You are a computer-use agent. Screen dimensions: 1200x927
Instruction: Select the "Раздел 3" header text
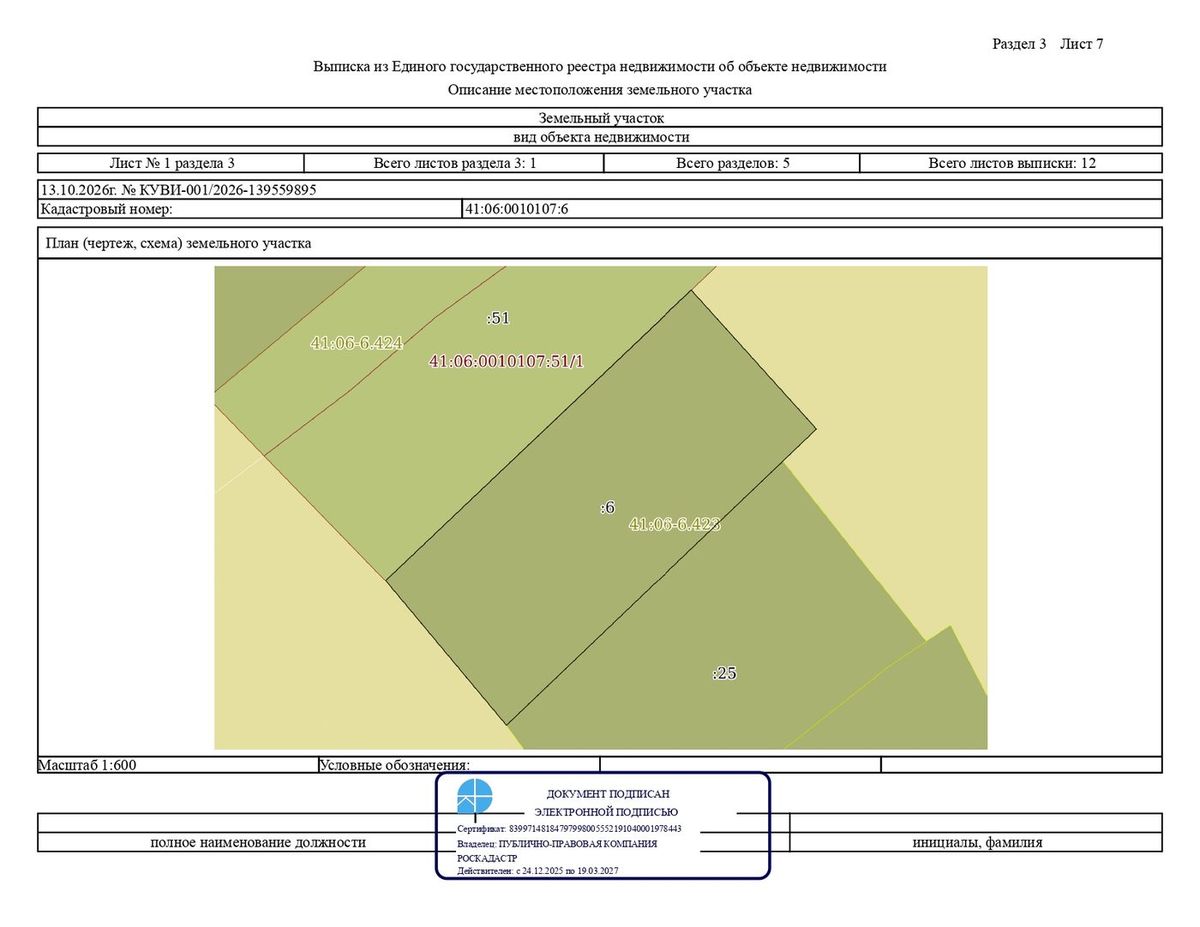point(1019,44)
